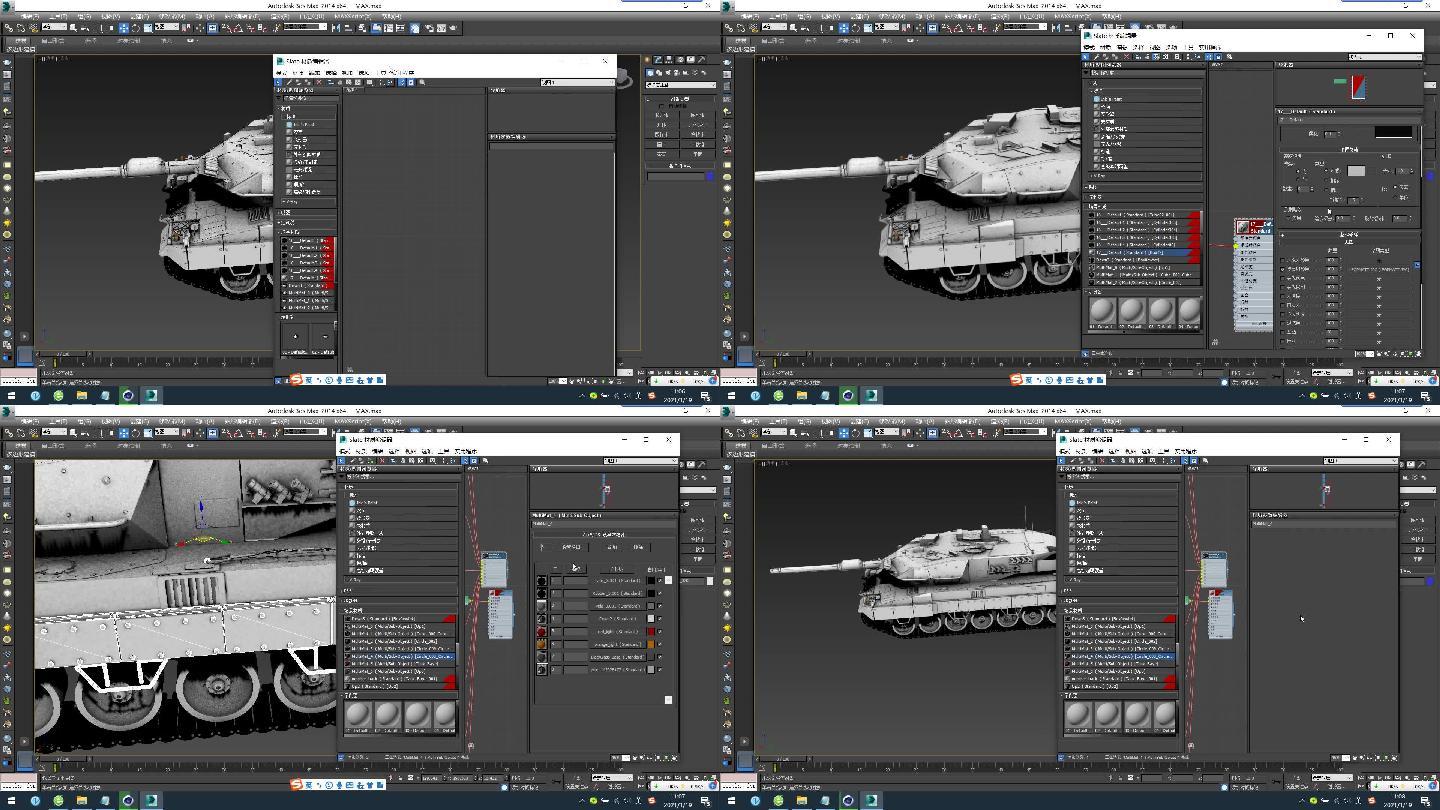
Task: Toggle the enable checkbox beside the orange sub-material swatch
Action: click(x=660, y=644)
